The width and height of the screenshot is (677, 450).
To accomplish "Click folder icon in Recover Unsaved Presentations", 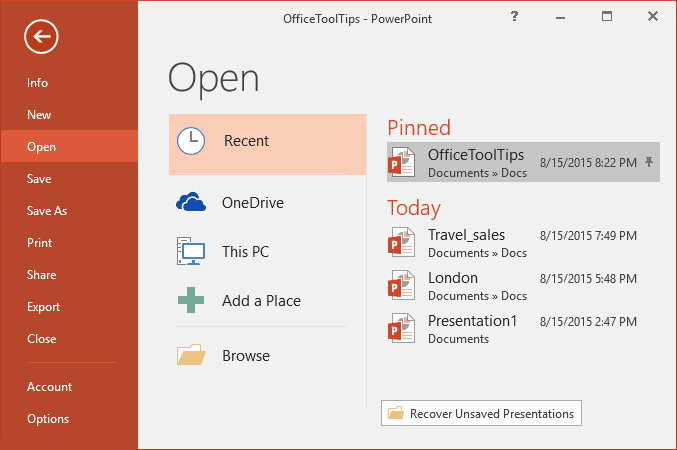I will pyautogui.click(x=395, y=413).
